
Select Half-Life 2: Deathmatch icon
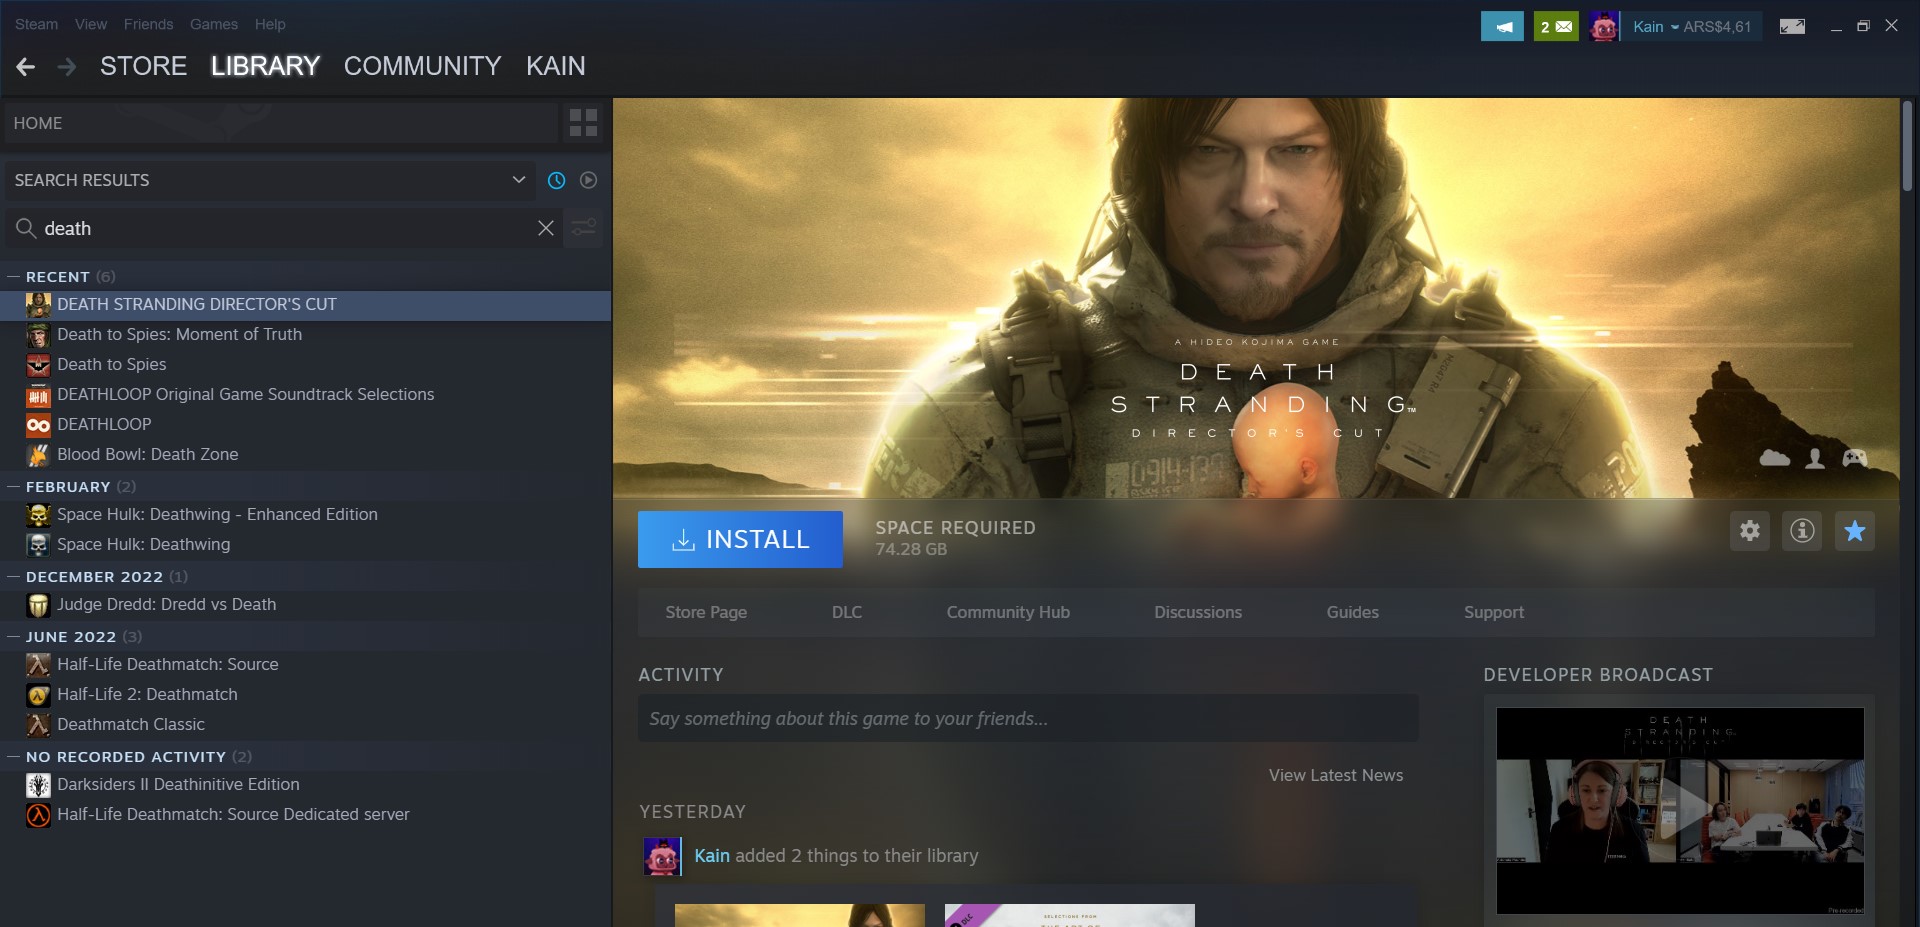click(x=38, y=695)
